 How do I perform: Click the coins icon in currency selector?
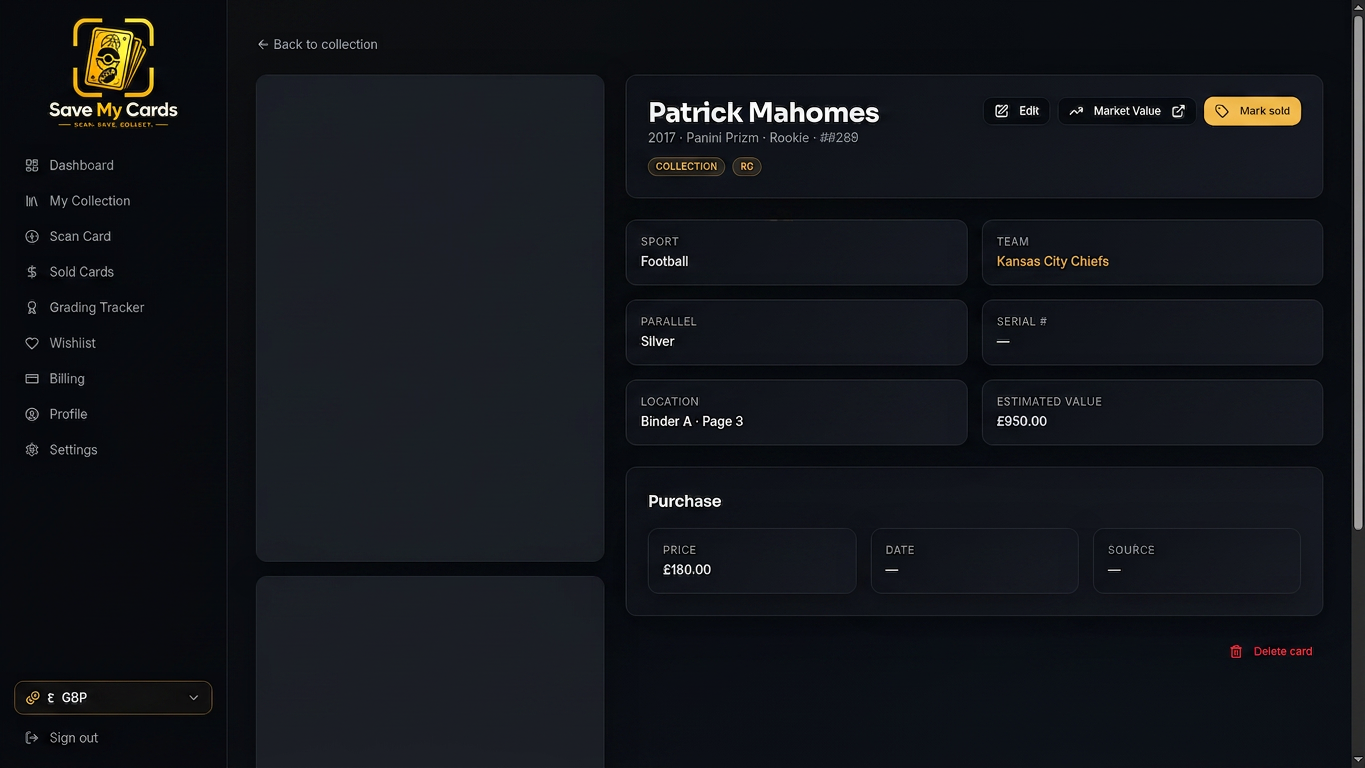point(33,698)
